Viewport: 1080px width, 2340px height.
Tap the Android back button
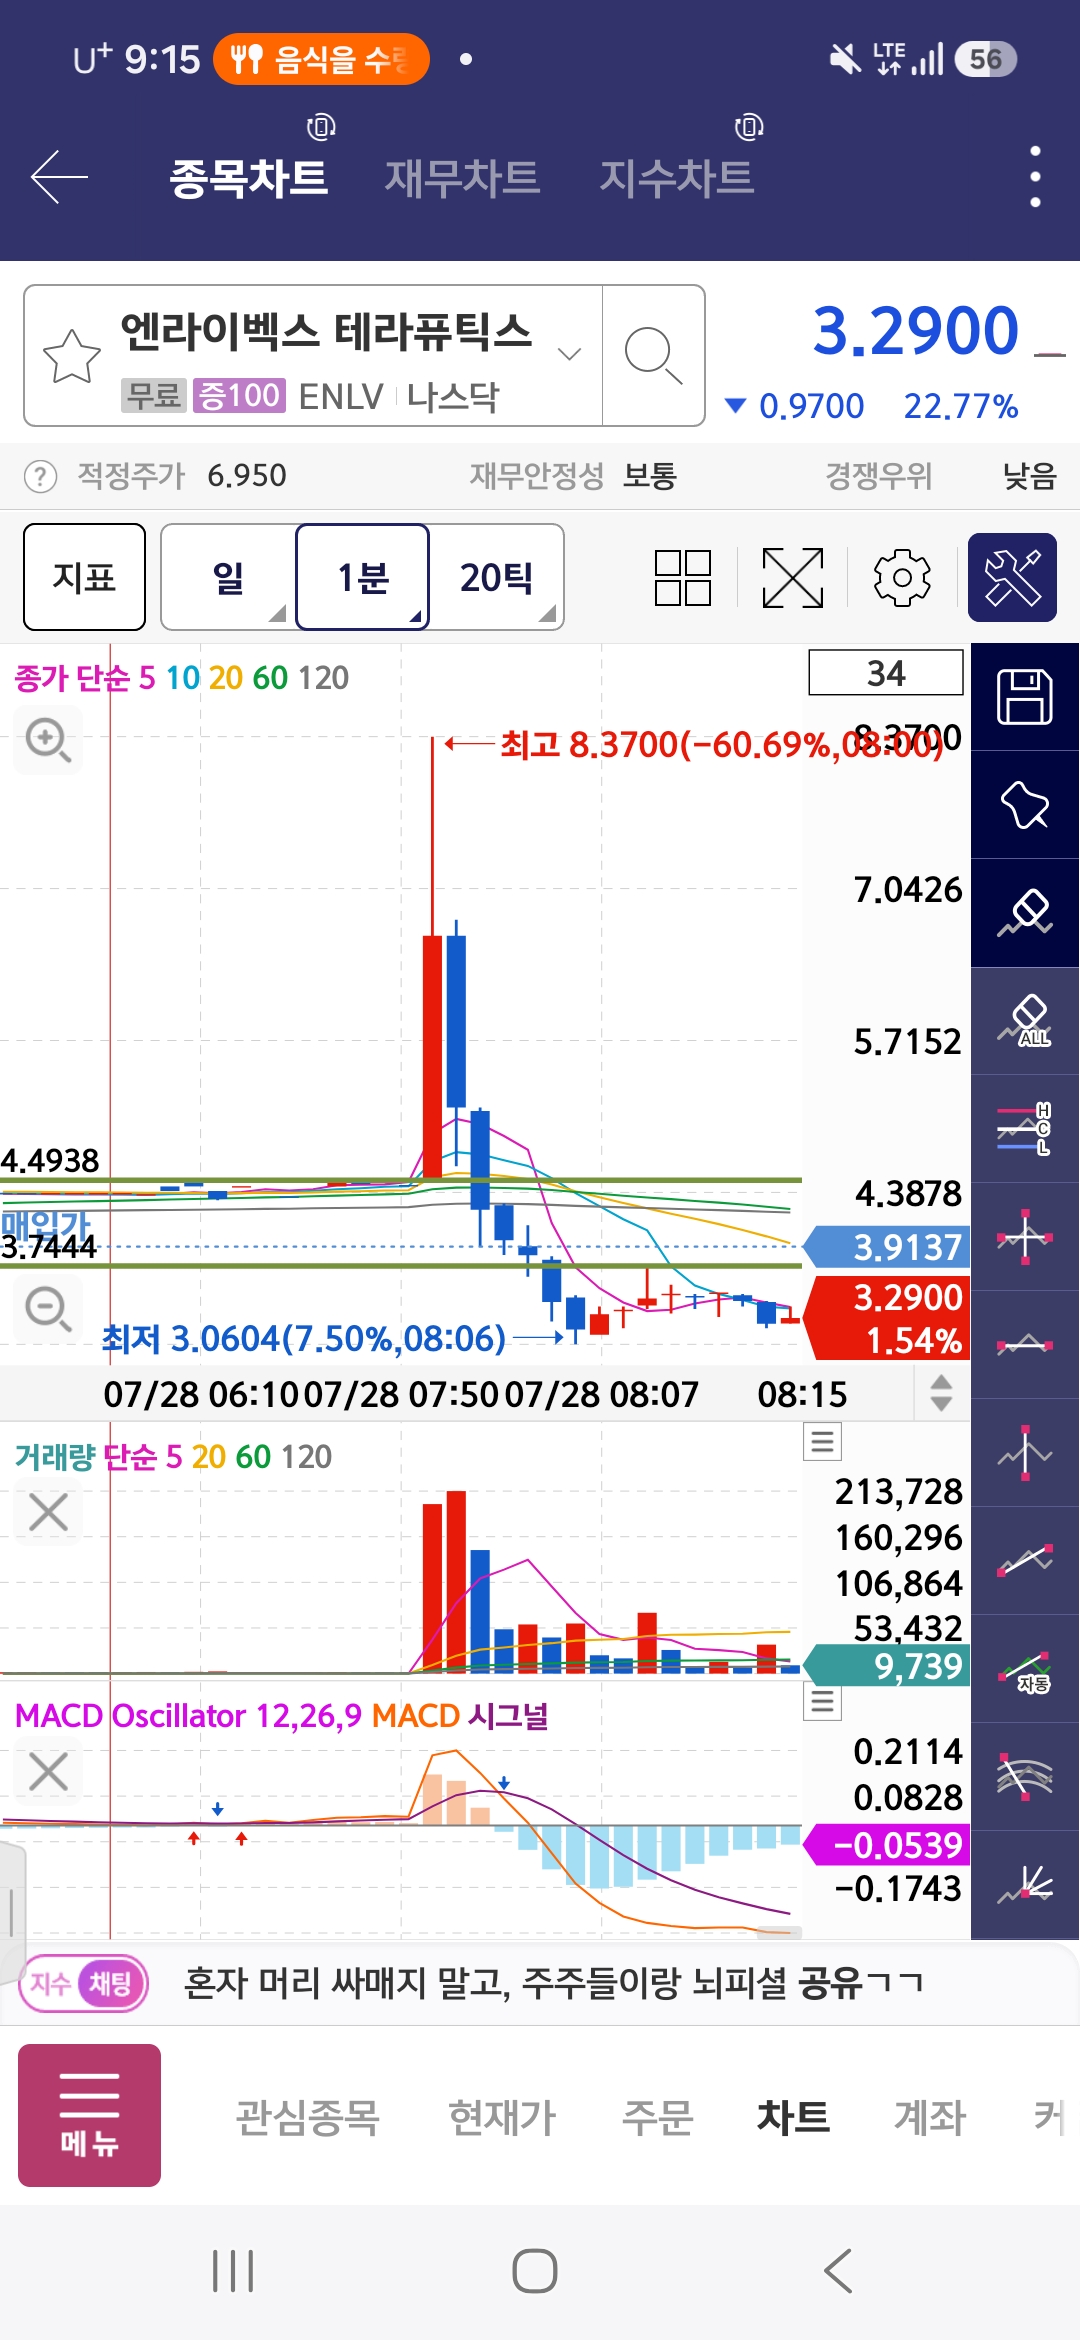pos(838,2271)
